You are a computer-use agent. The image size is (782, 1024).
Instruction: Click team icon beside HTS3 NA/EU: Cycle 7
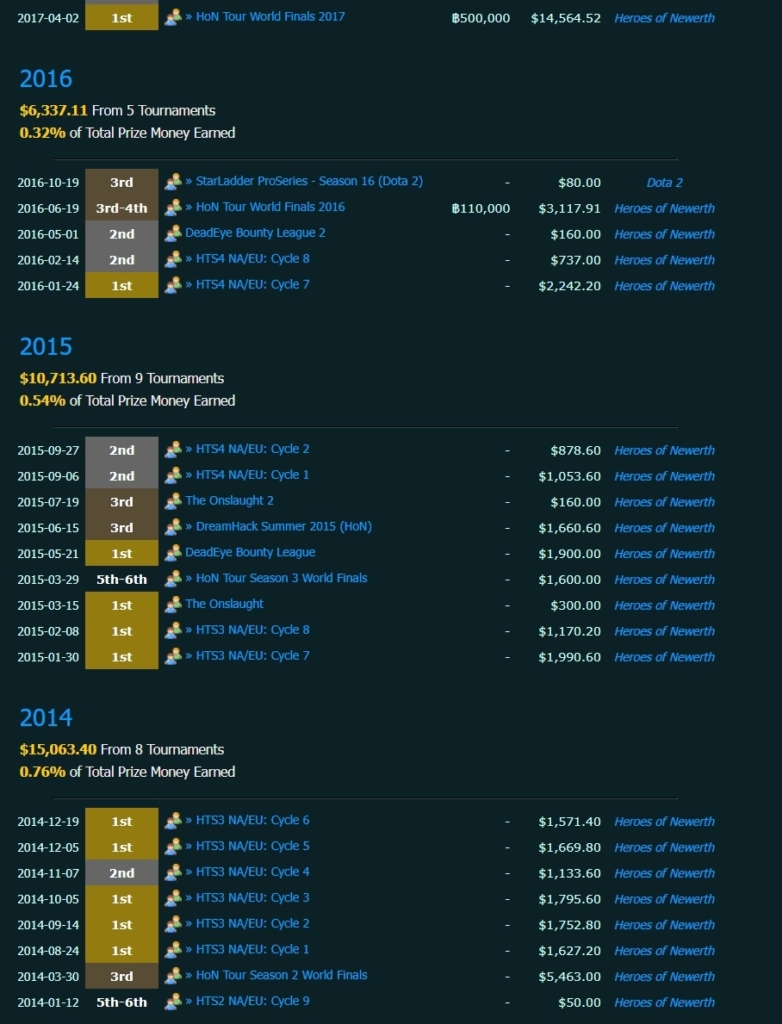pyautogui.click(x=172, y=656)
